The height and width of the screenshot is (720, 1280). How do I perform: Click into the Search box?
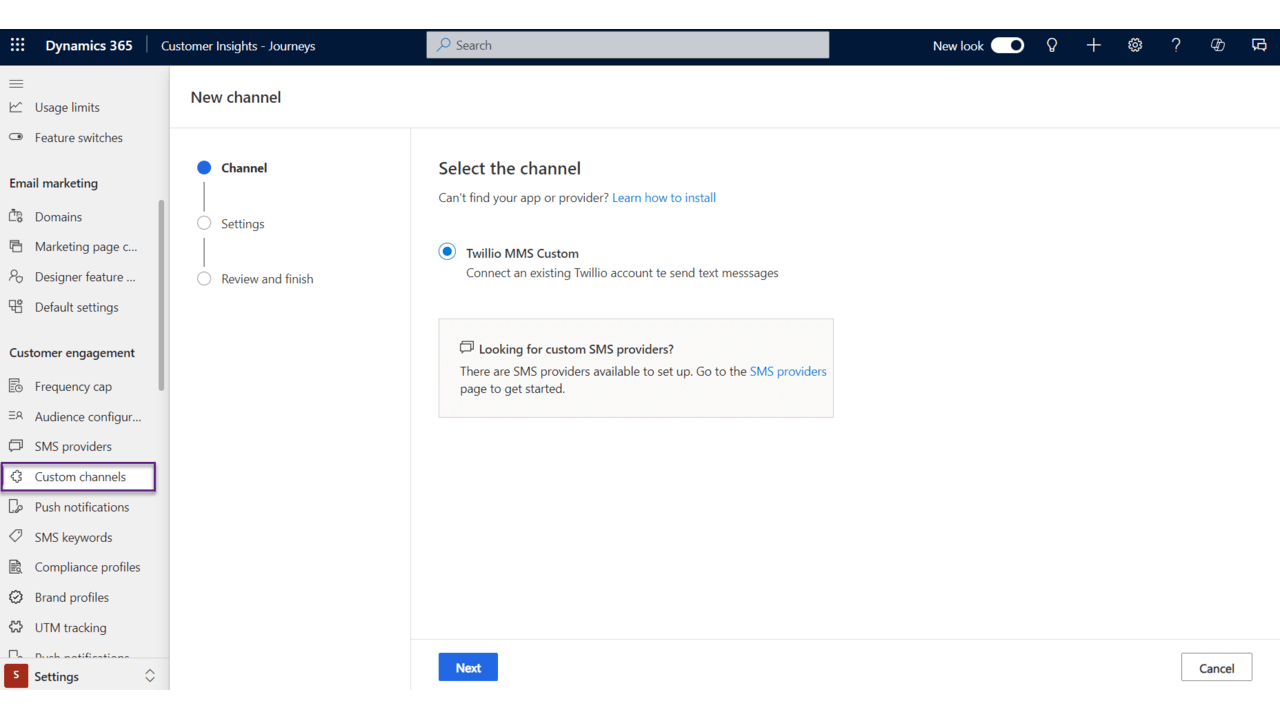(628, 45)
